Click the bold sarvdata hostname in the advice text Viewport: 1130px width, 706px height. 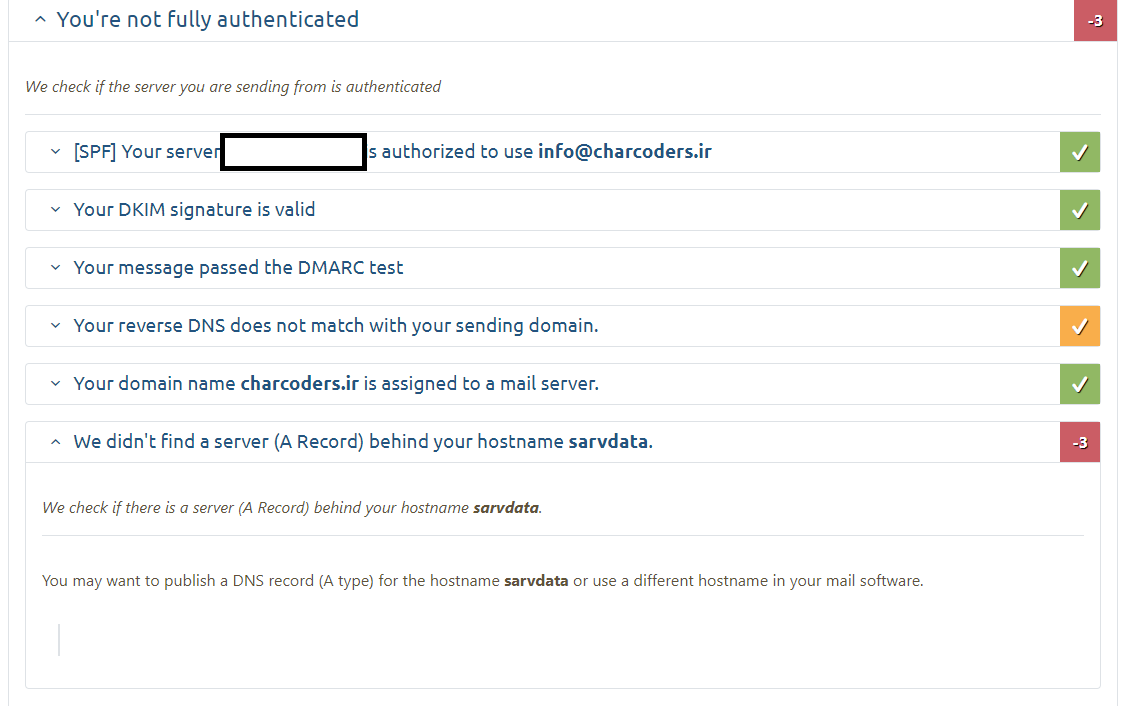[x=536, y=580]
